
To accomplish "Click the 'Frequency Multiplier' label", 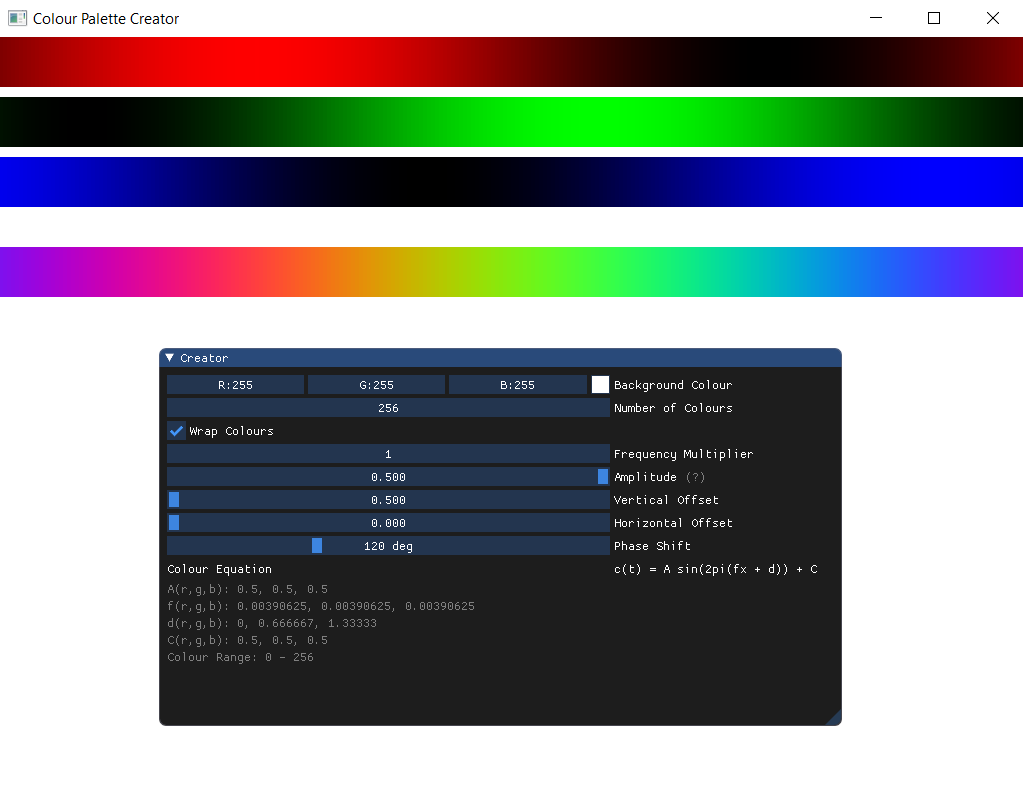I will pos(684,454).
